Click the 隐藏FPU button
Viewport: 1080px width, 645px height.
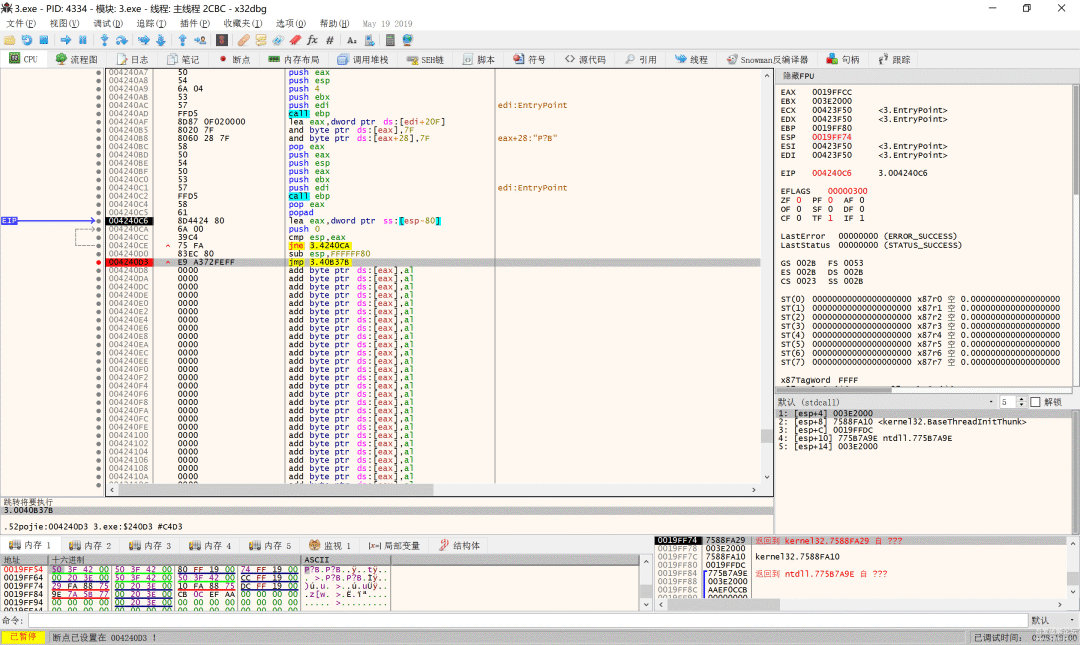tap(800, 76)
